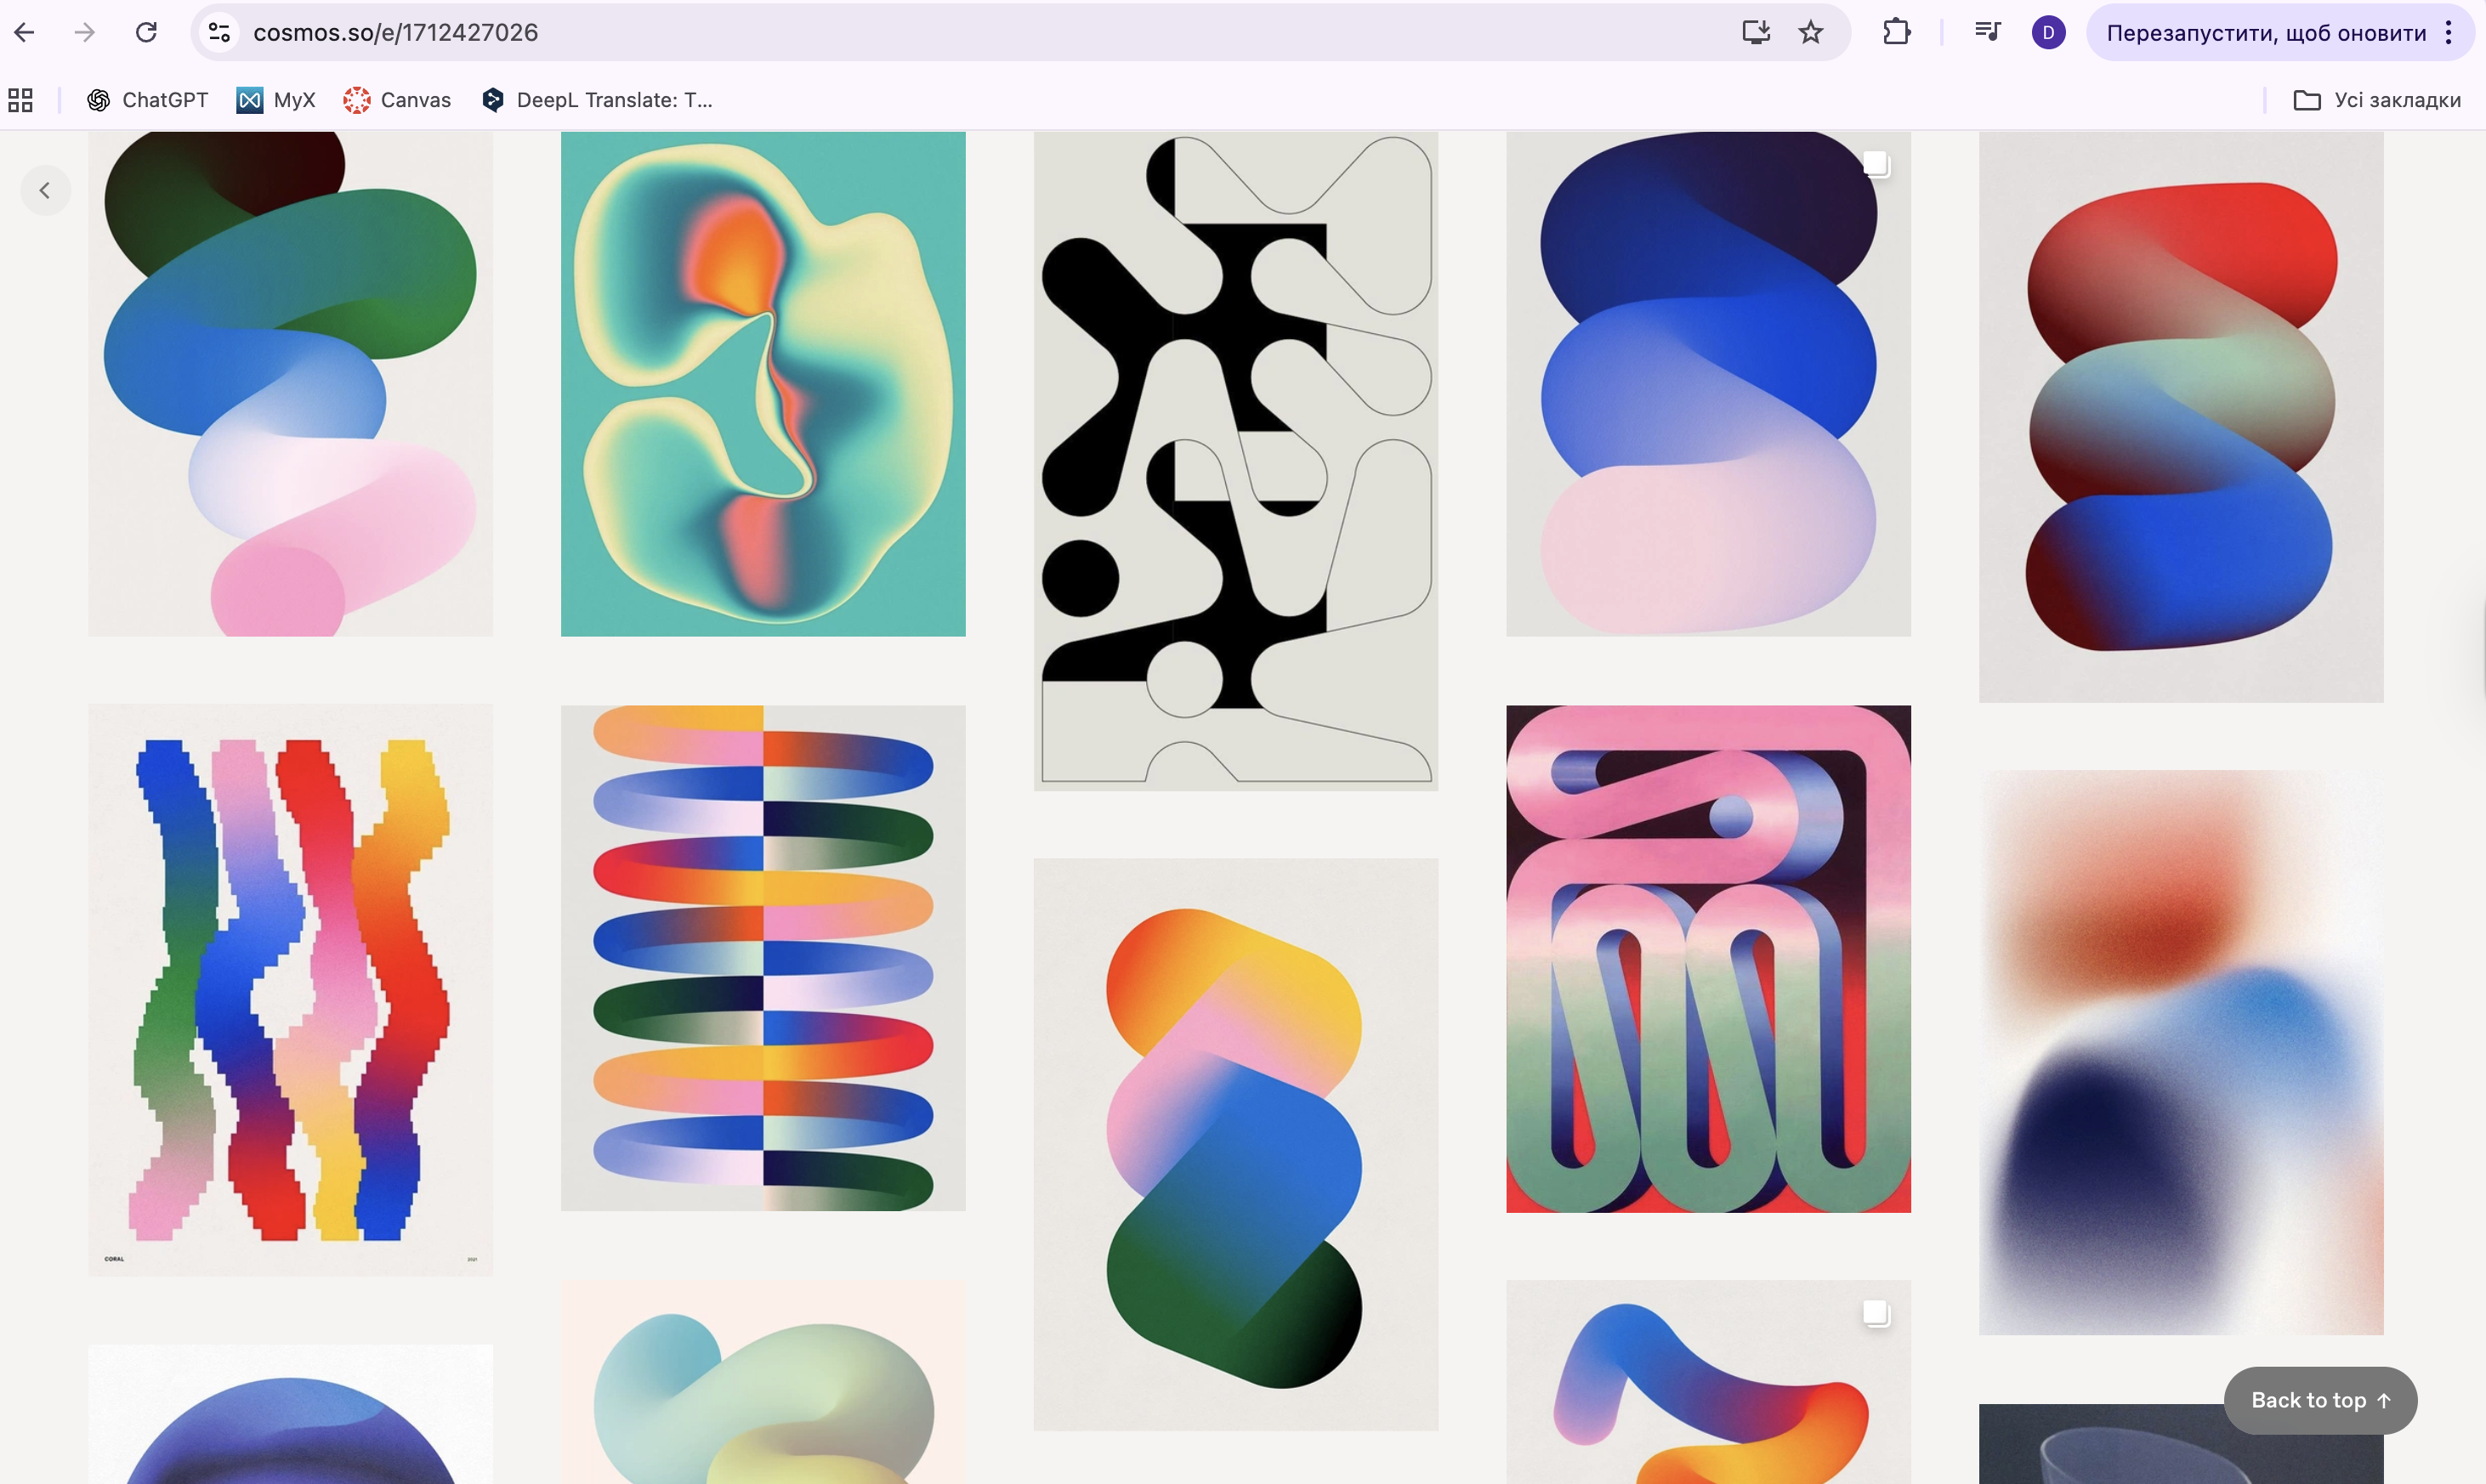Click the browser back arrow
This screenshot has height=1484, width=2486.
pos(25,33)
